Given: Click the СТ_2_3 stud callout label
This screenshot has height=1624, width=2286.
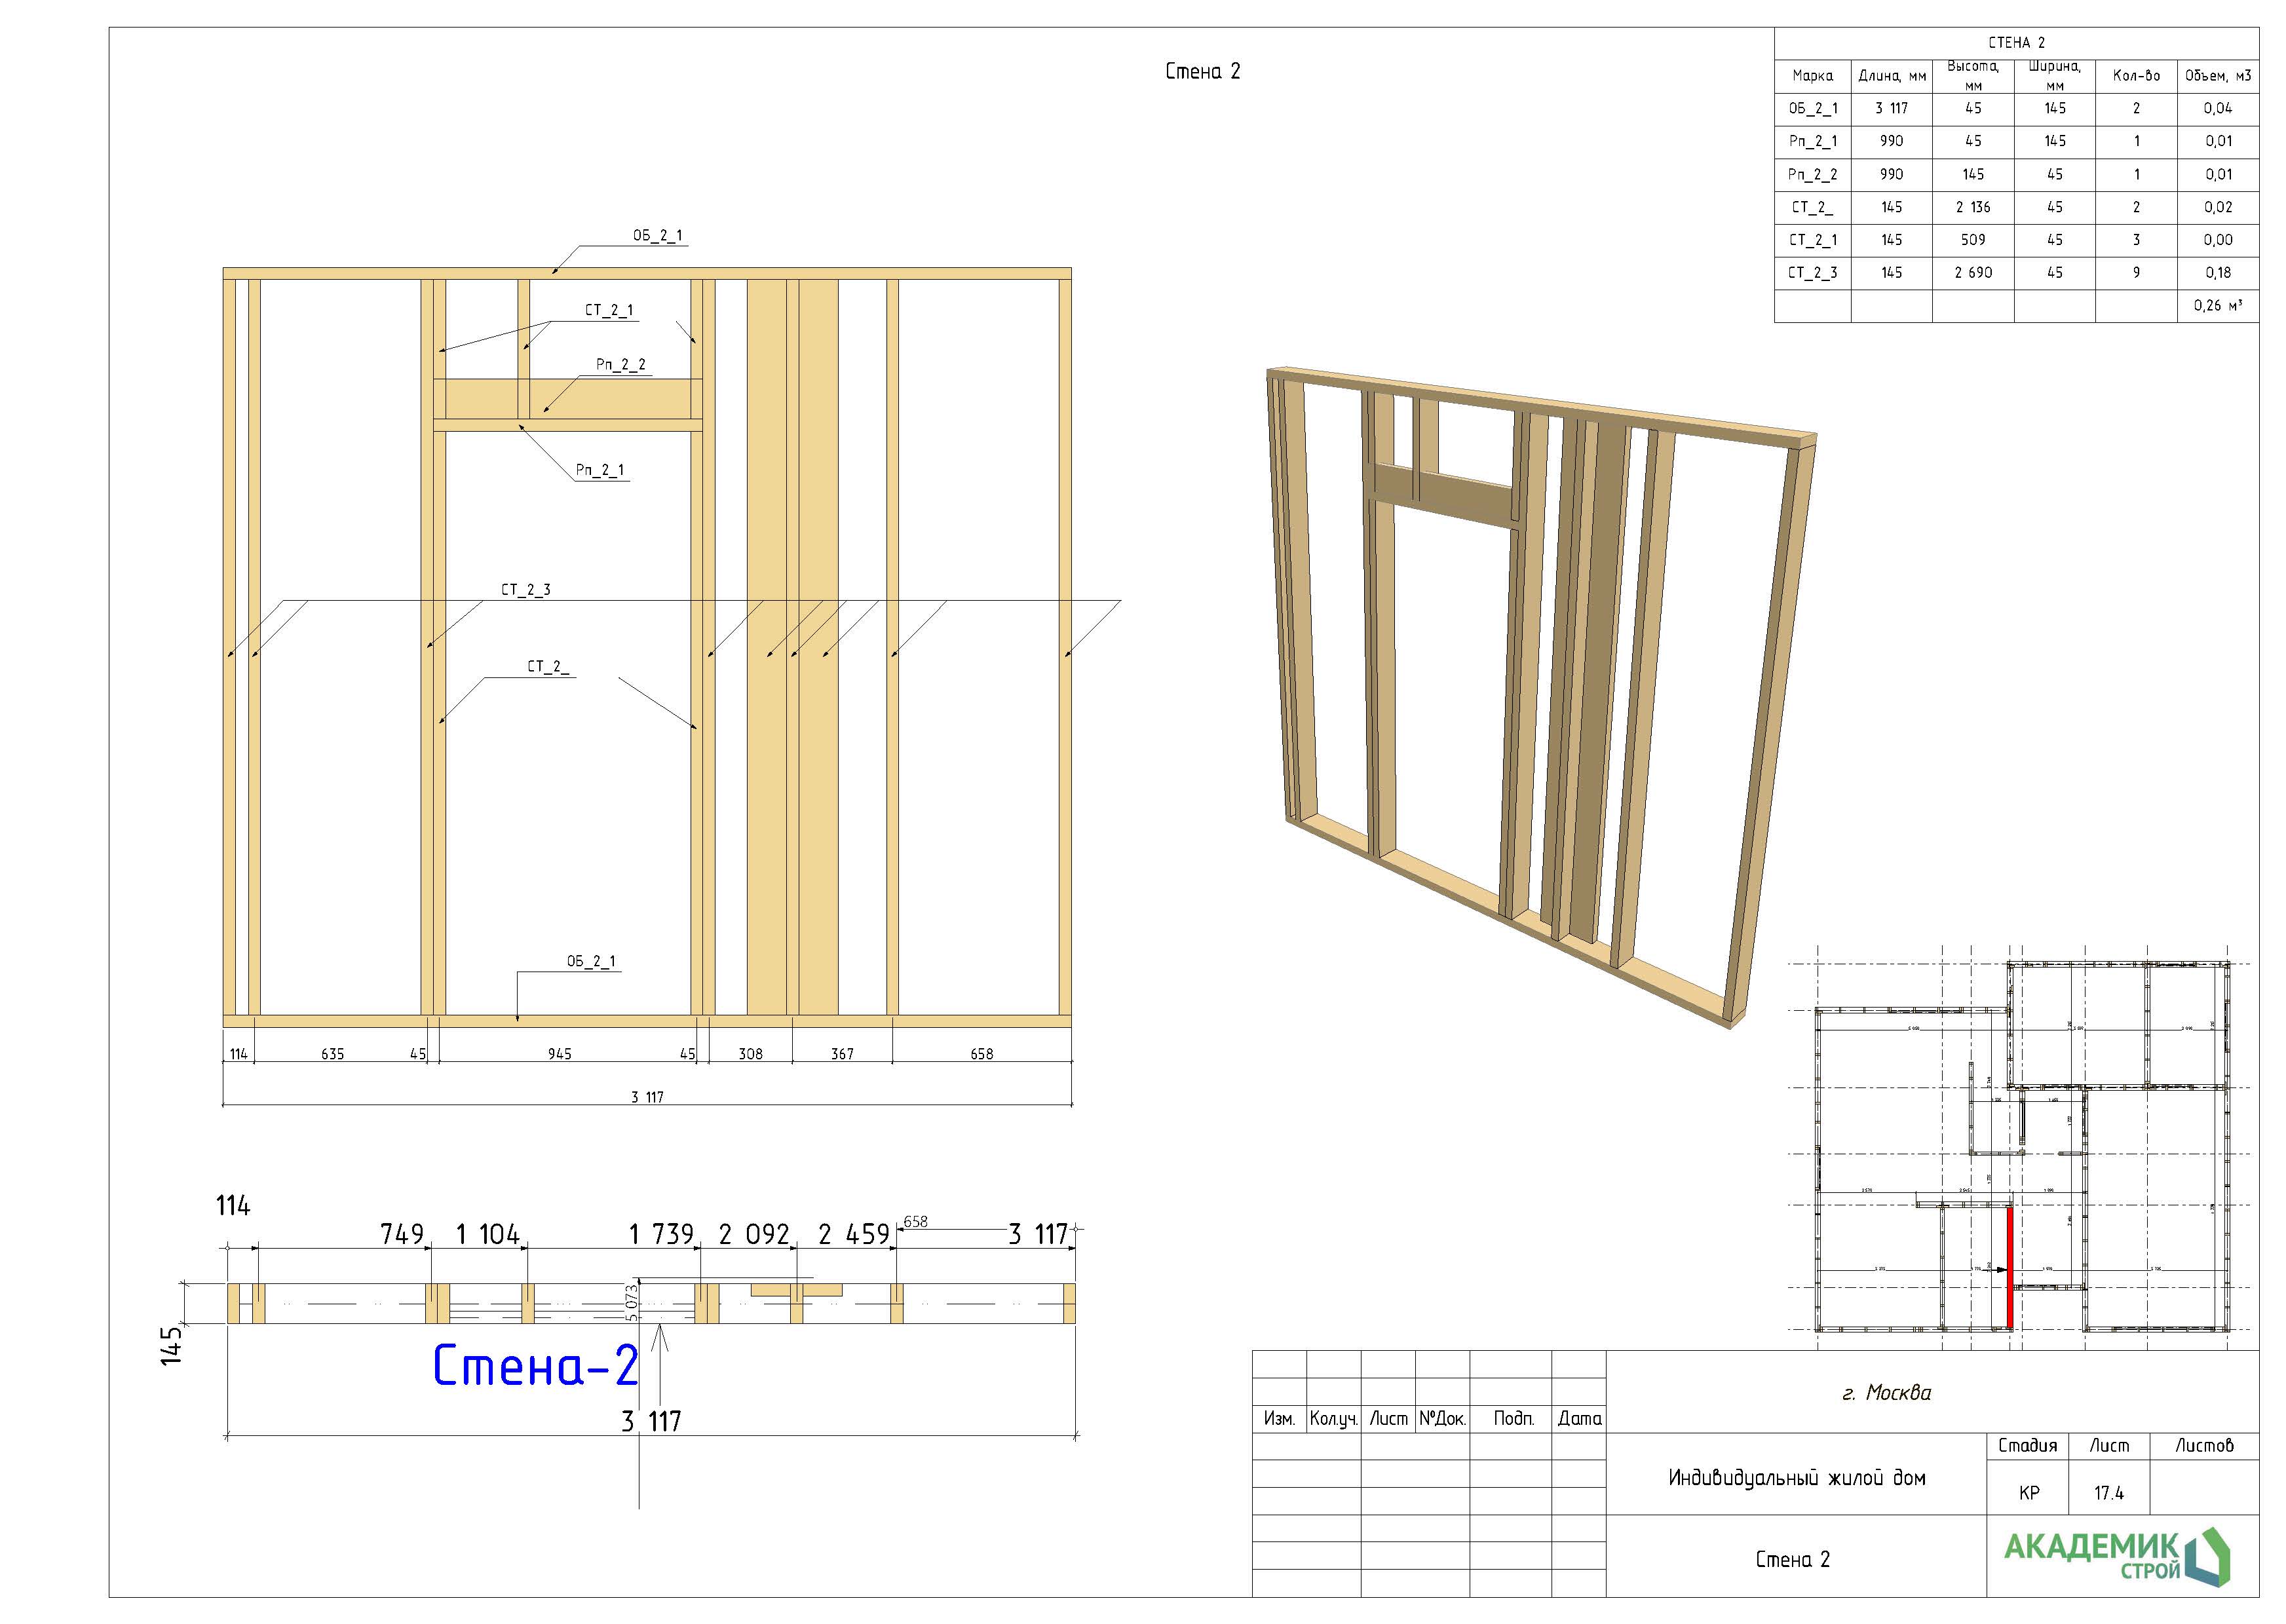Looking at the screenshot, I should (x=525, y=590).
